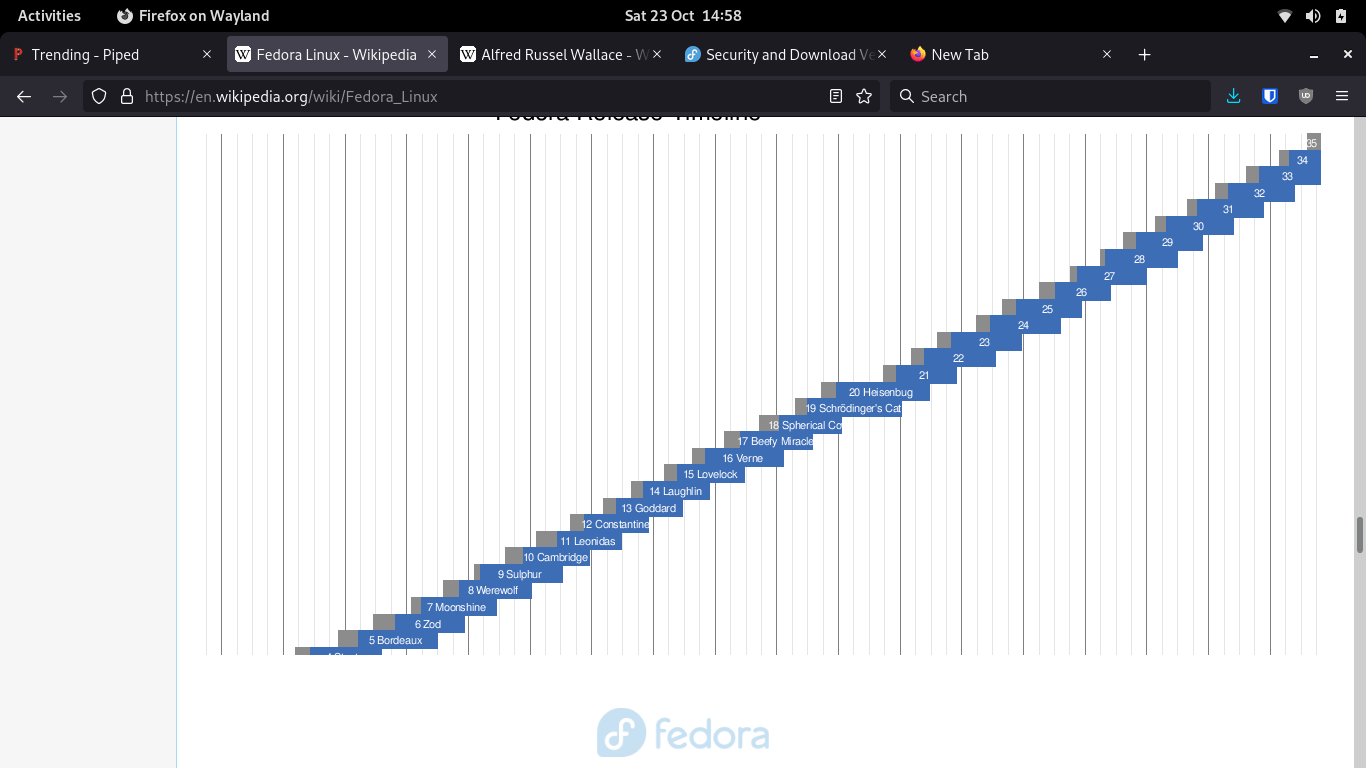
Task: Open Firefox on Wayland app menu
Action: point(193,15)
